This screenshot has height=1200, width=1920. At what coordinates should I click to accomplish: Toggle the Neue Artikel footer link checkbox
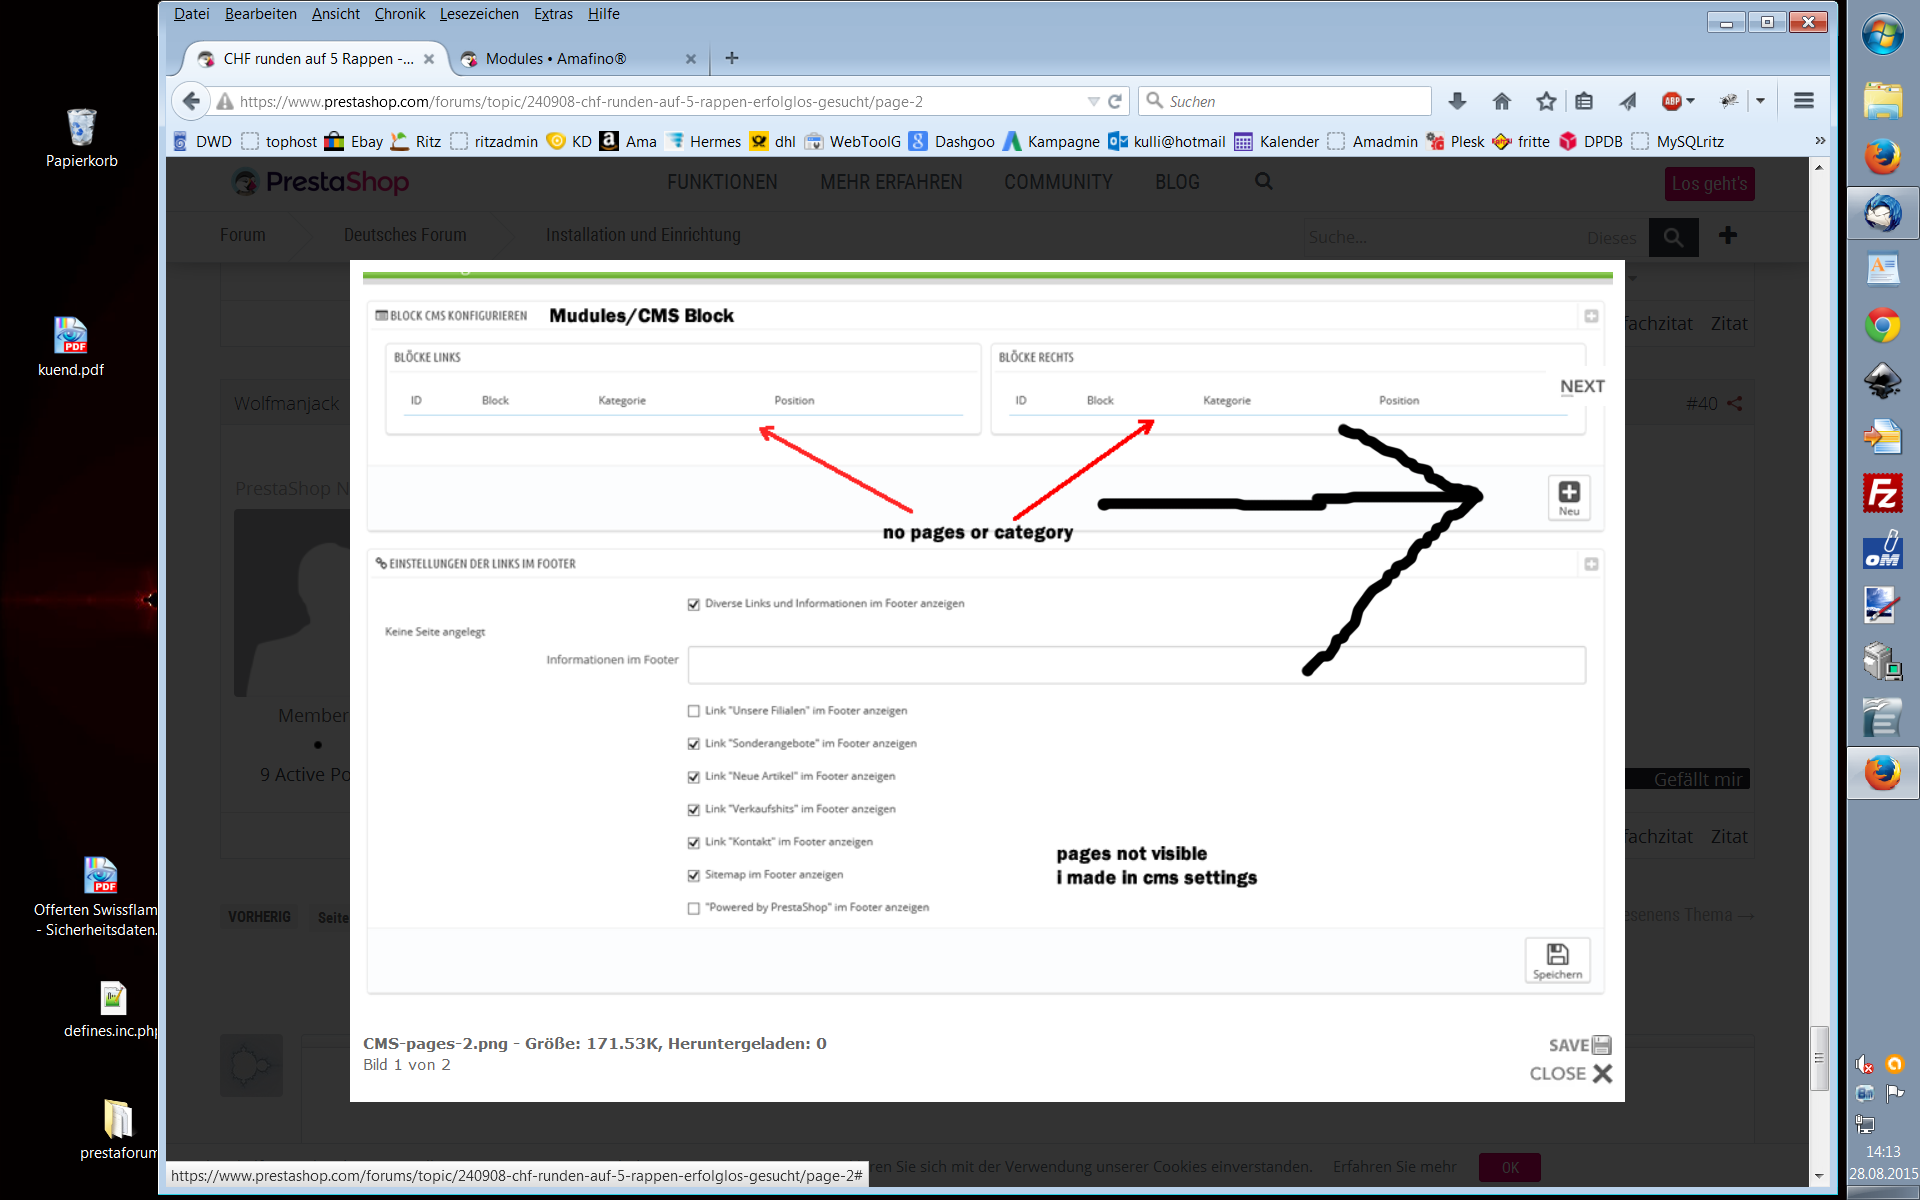pyautogui.click(x=693, y=777)
